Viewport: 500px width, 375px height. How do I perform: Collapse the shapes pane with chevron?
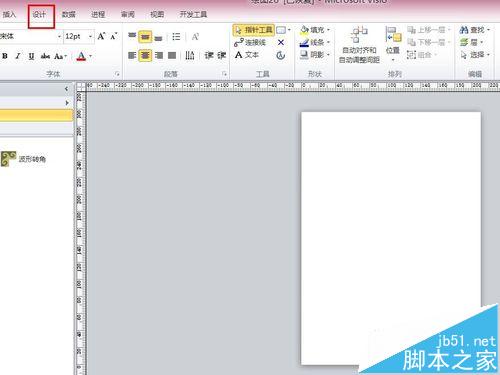66,89
